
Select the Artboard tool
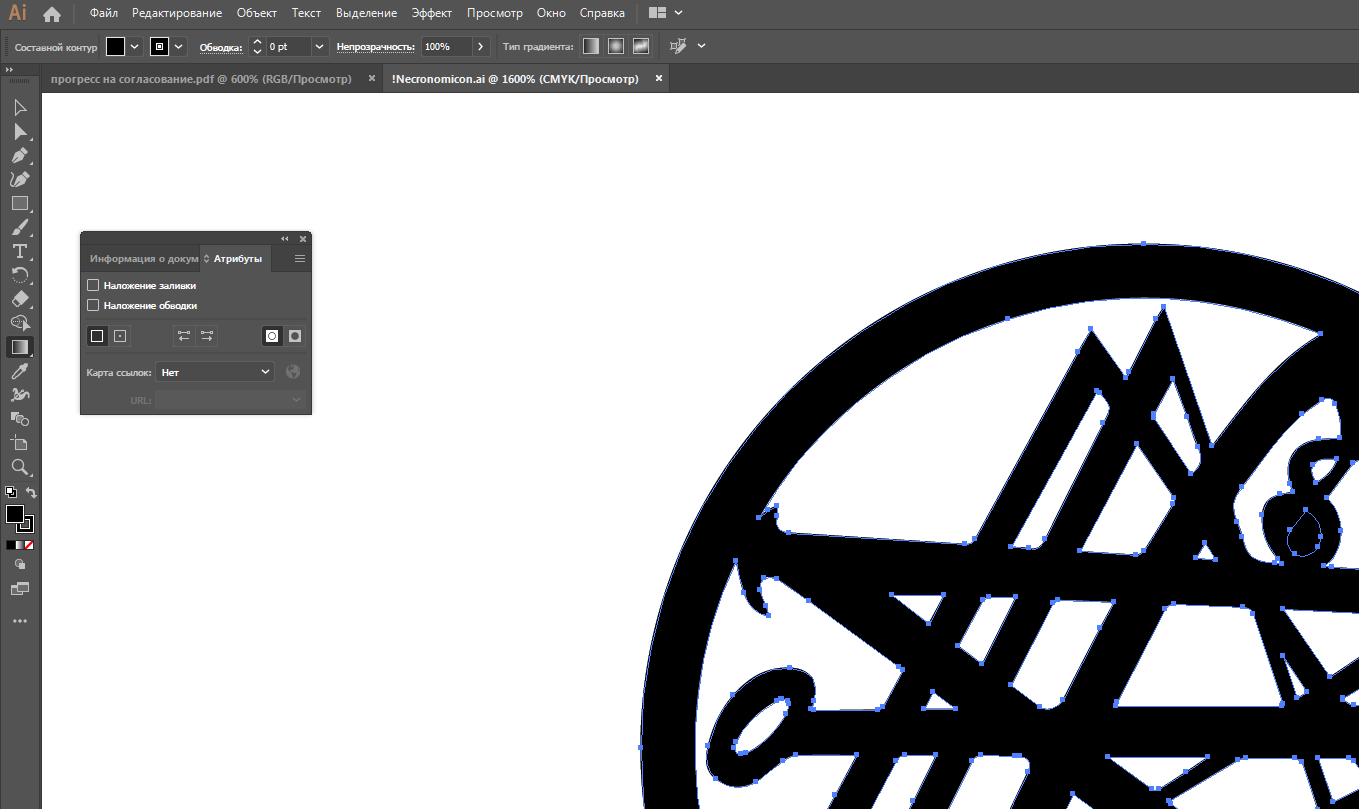point(20,443)
